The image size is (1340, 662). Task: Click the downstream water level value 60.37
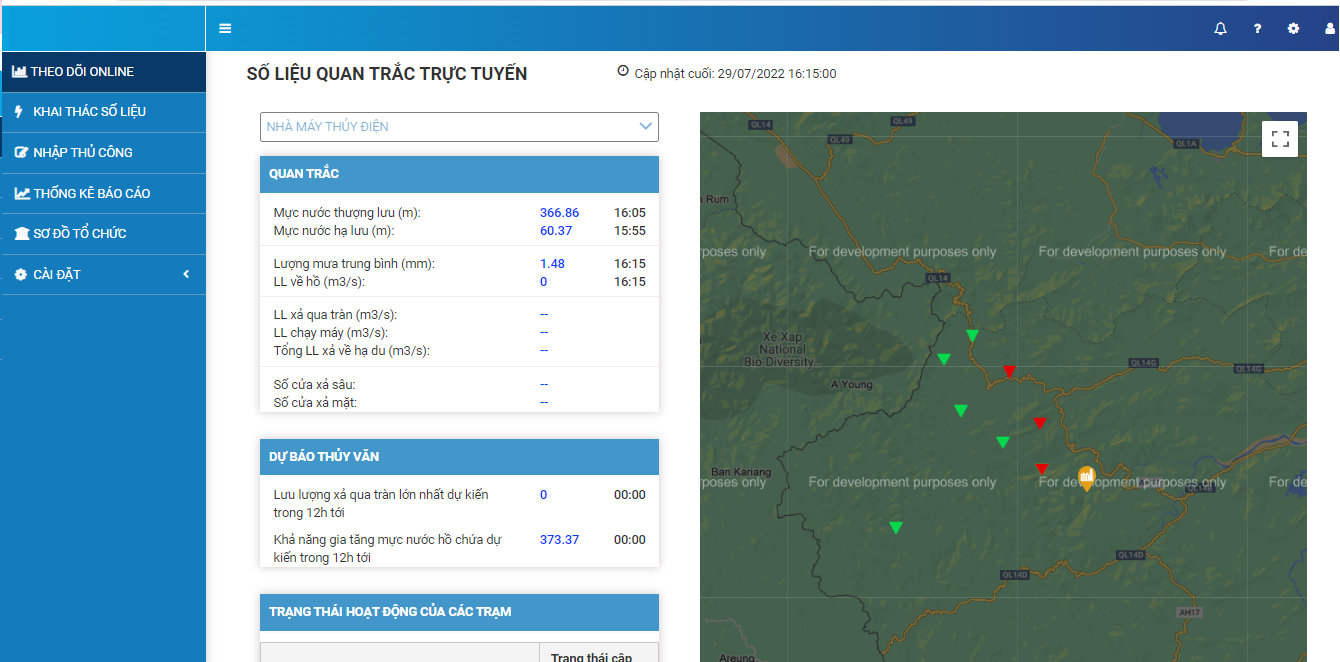pos(556,231)
